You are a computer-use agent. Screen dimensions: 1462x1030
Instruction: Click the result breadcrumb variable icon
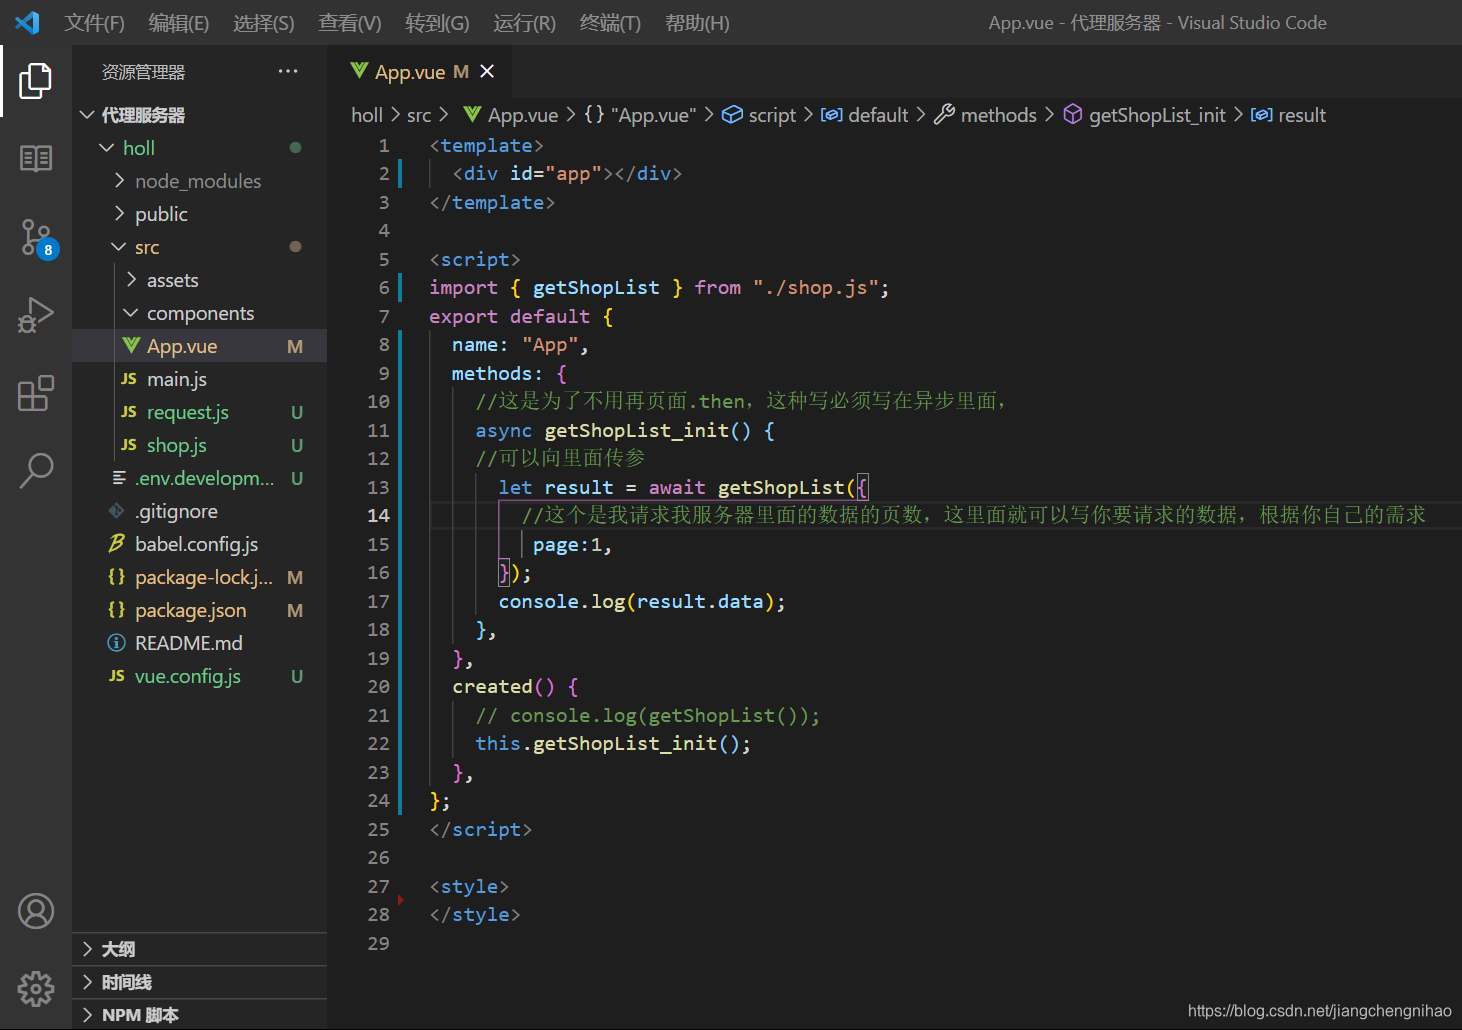1262,115
